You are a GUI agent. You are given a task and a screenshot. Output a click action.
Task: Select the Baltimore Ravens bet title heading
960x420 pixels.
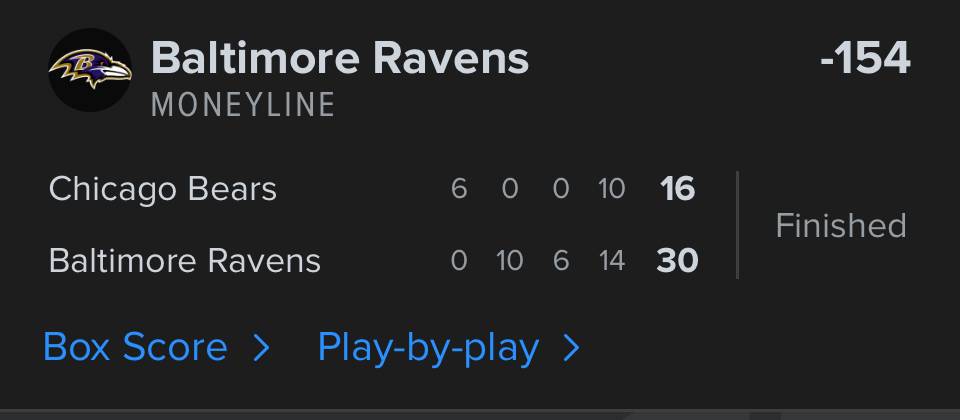point(340,59)
